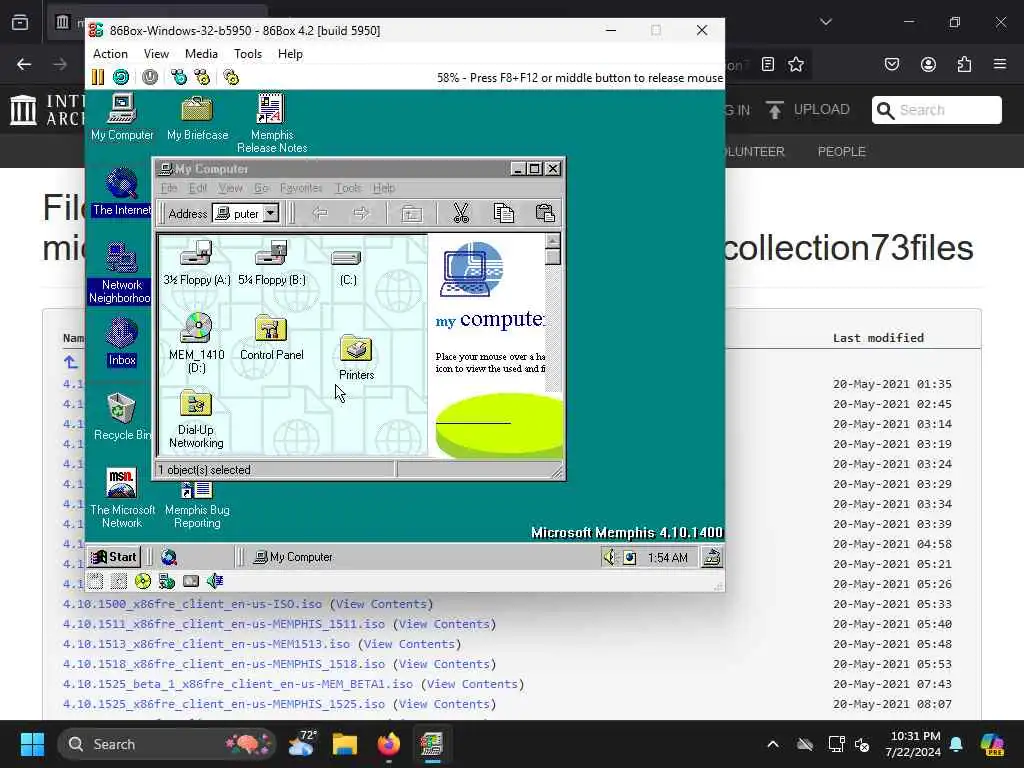Click the 86Box hard reset icon

[x=121, y=77]
